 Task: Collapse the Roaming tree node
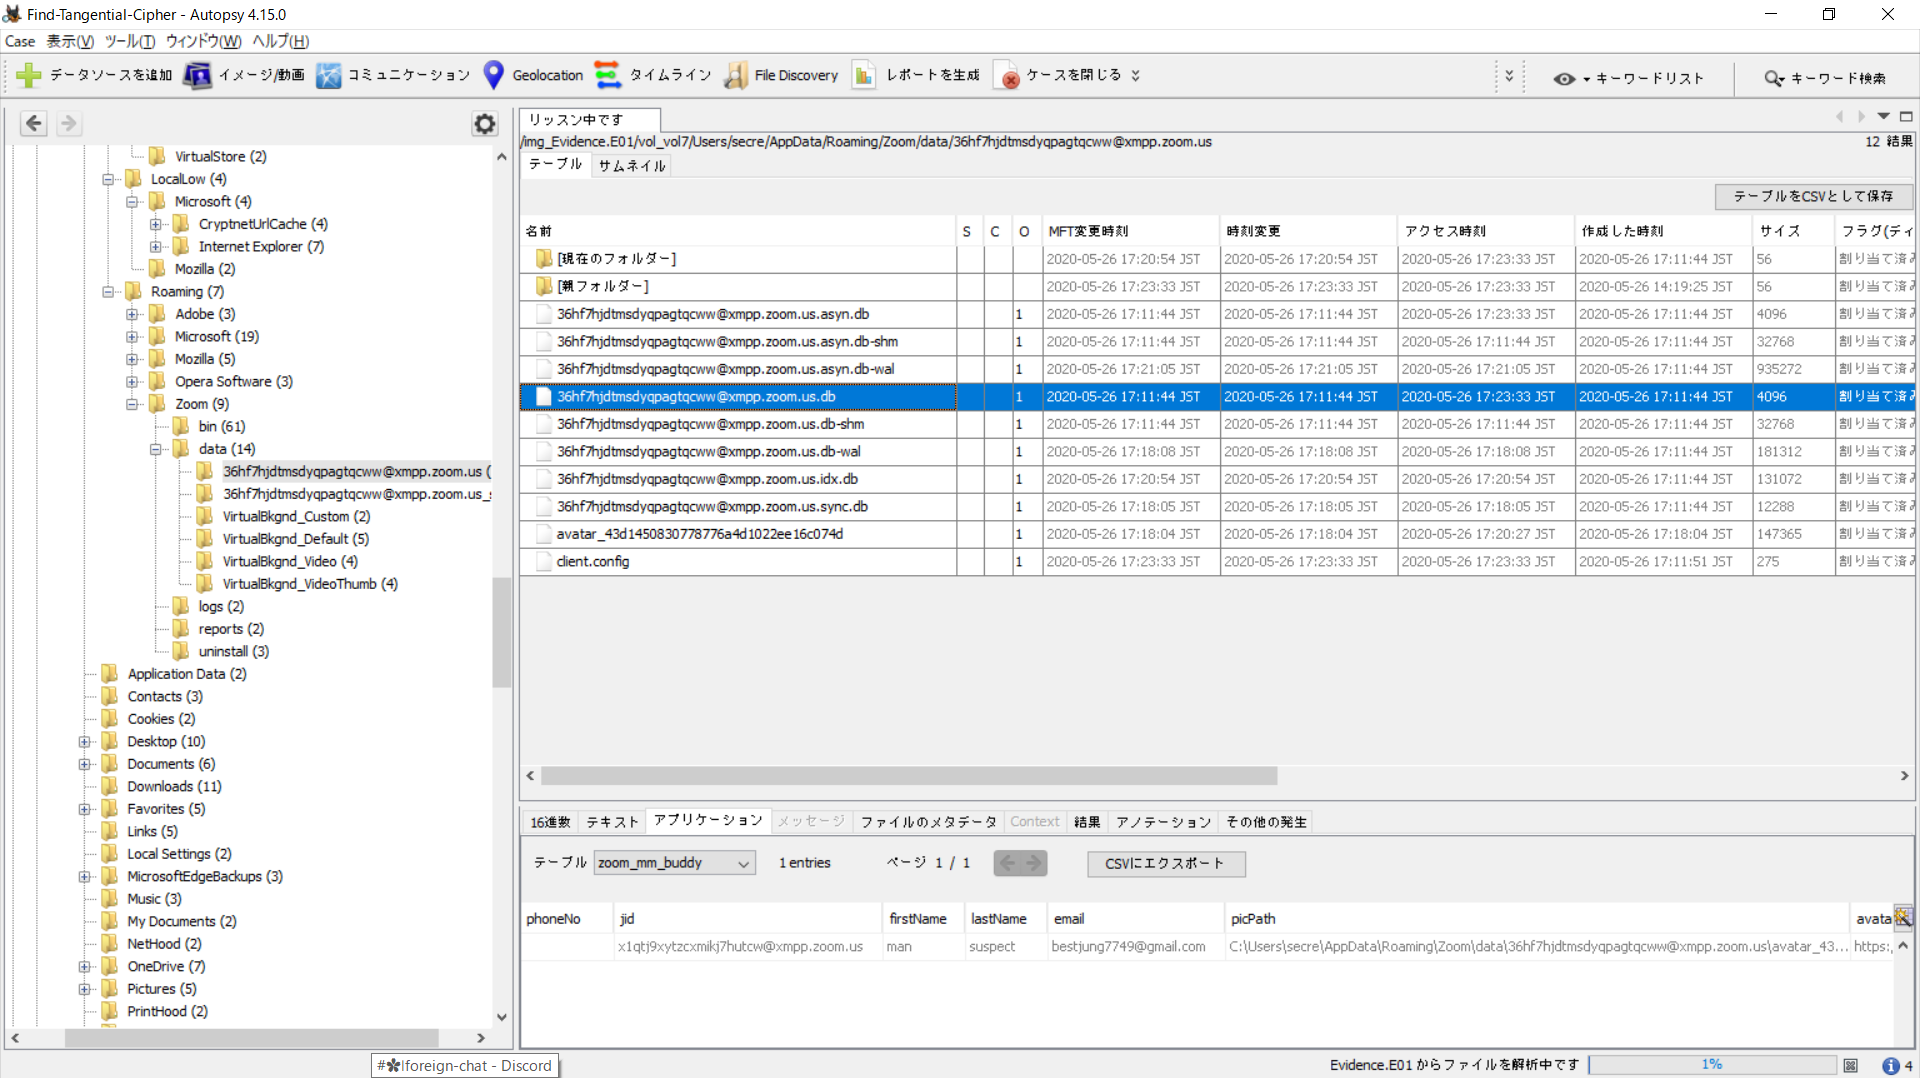(x=108, y=292)
